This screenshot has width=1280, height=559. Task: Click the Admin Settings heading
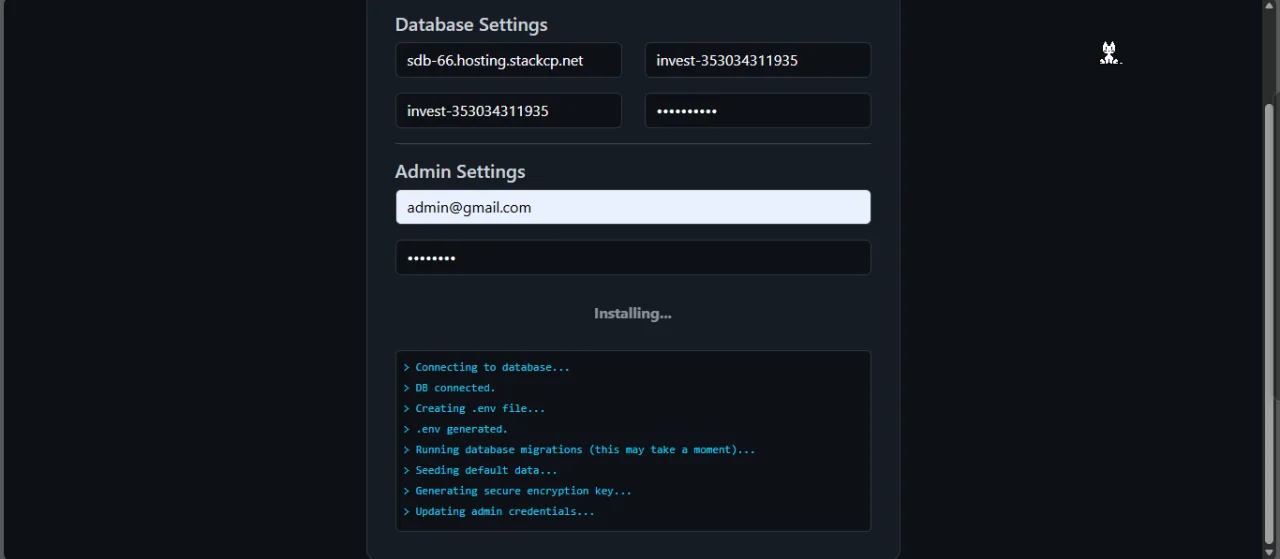click(x=460, y=171)
